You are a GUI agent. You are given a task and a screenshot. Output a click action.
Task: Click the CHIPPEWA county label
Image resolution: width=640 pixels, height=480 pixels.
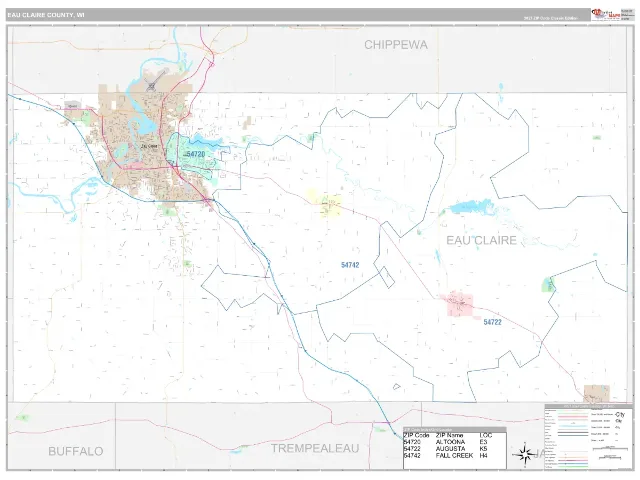(x=396, y=44)
